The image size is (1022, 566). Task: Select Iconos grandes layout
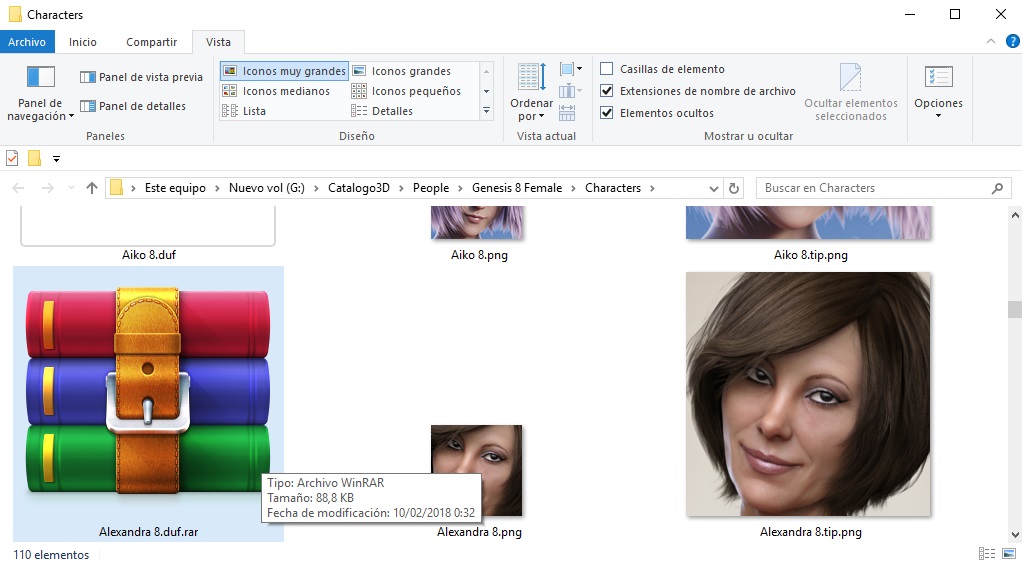[402, 70]
